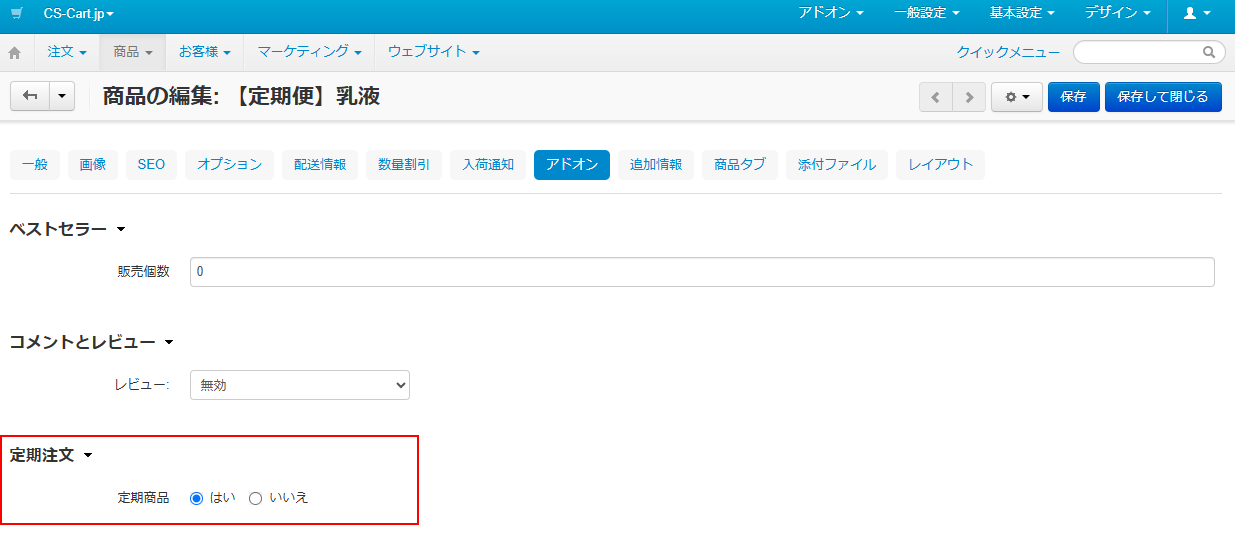Open the マーケティング menu
The width and height of the screenshot is (1235, 533).
pyautogui.click(x=308, y=52)
